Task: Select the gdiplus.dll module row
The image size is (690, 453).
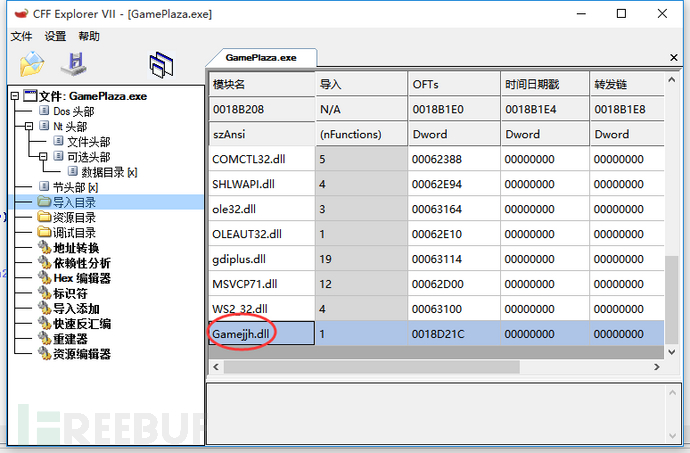Action: (x=436, y=259)
